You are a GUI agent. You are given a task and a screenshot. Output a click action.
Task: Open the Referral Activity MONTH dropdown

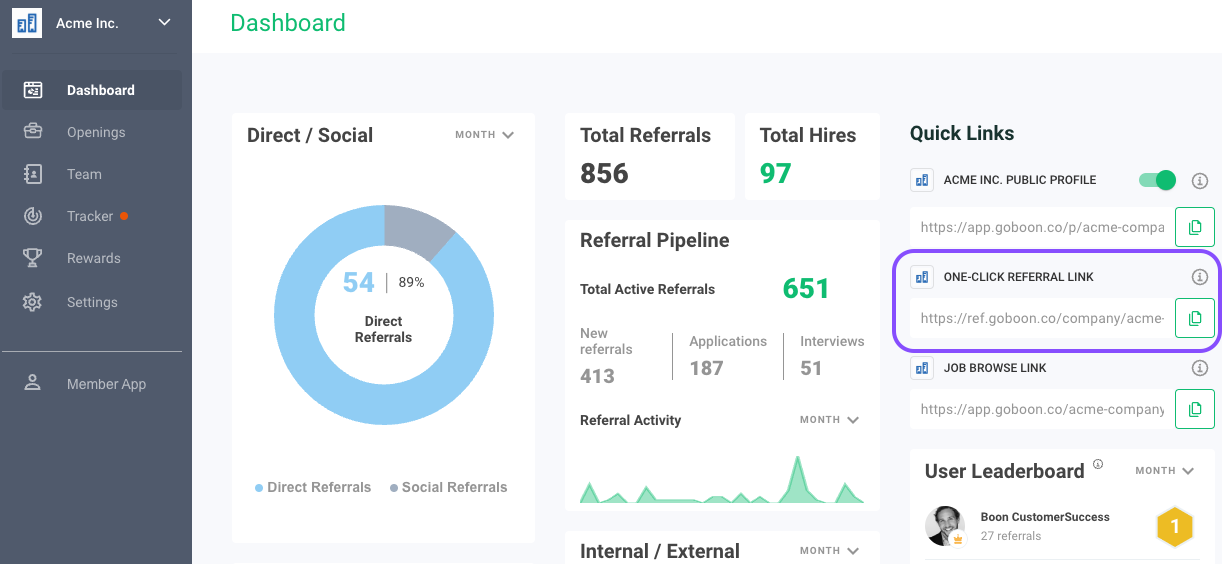[829, 420]
